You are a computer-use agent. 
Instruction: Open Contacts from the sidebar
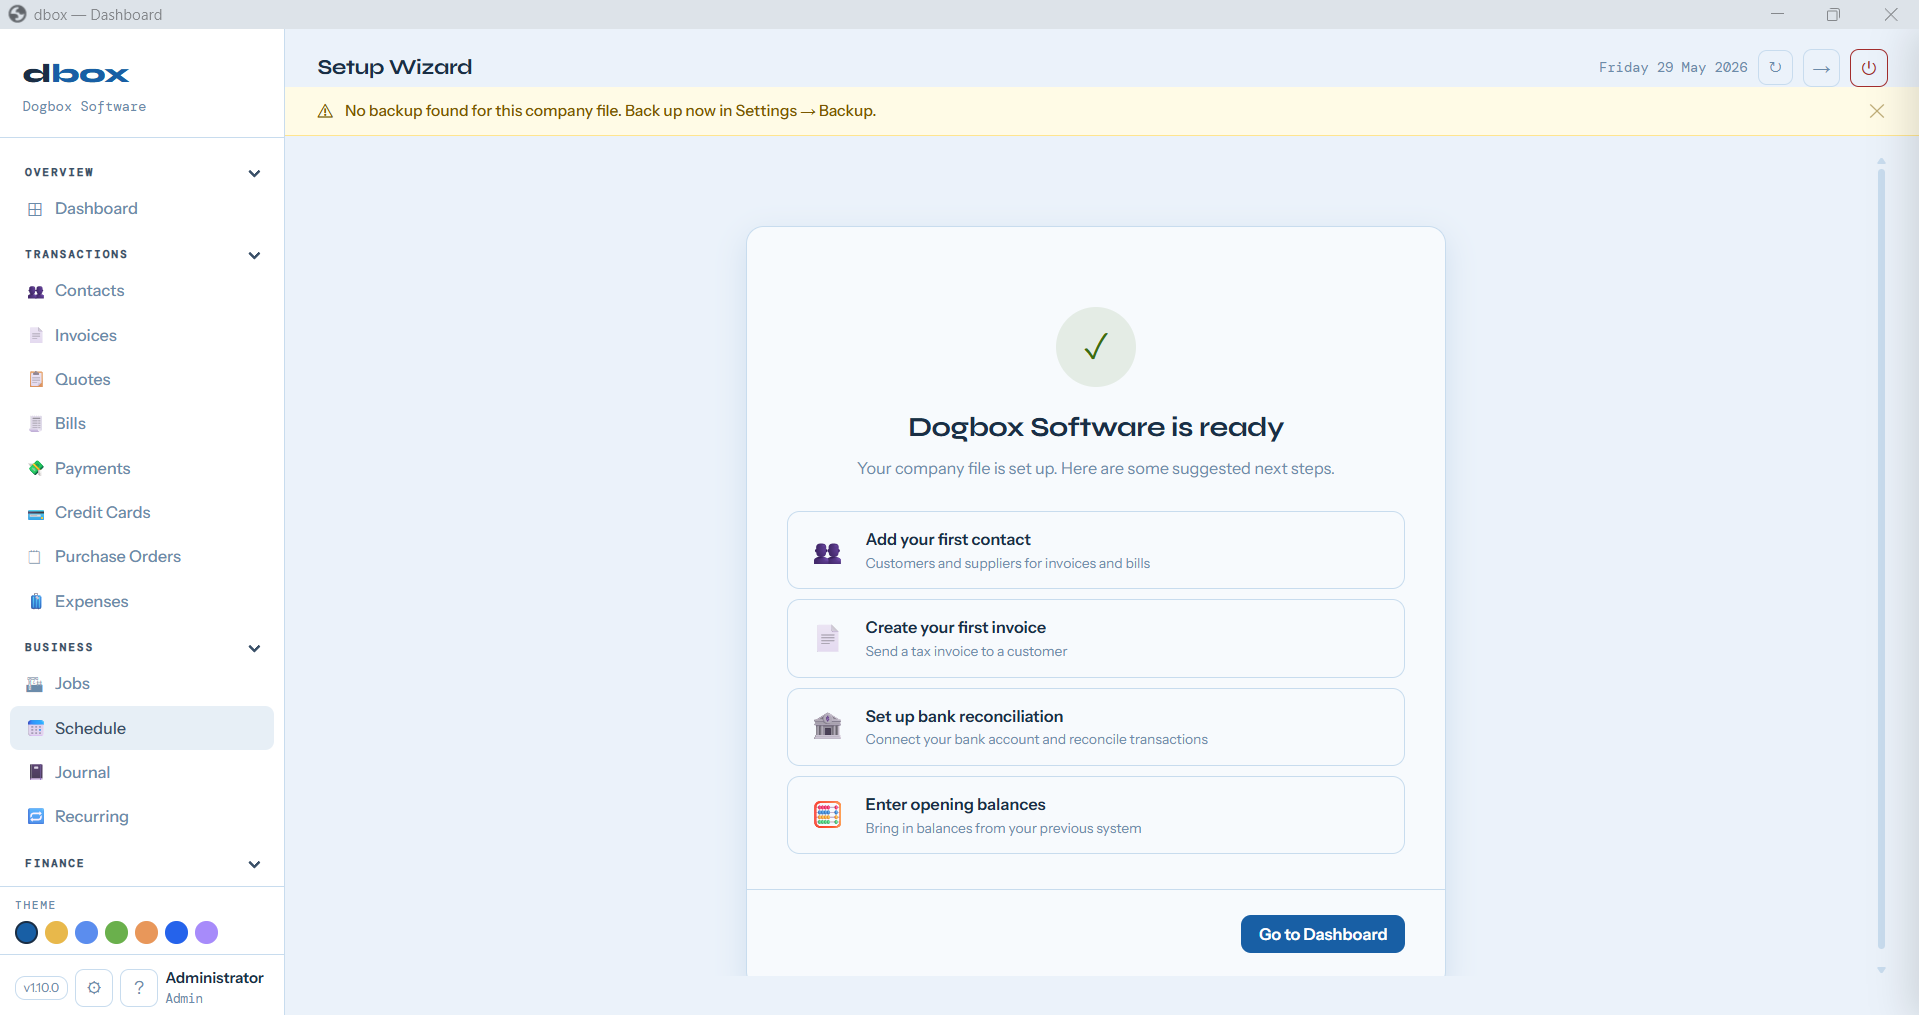click(142, 291)
